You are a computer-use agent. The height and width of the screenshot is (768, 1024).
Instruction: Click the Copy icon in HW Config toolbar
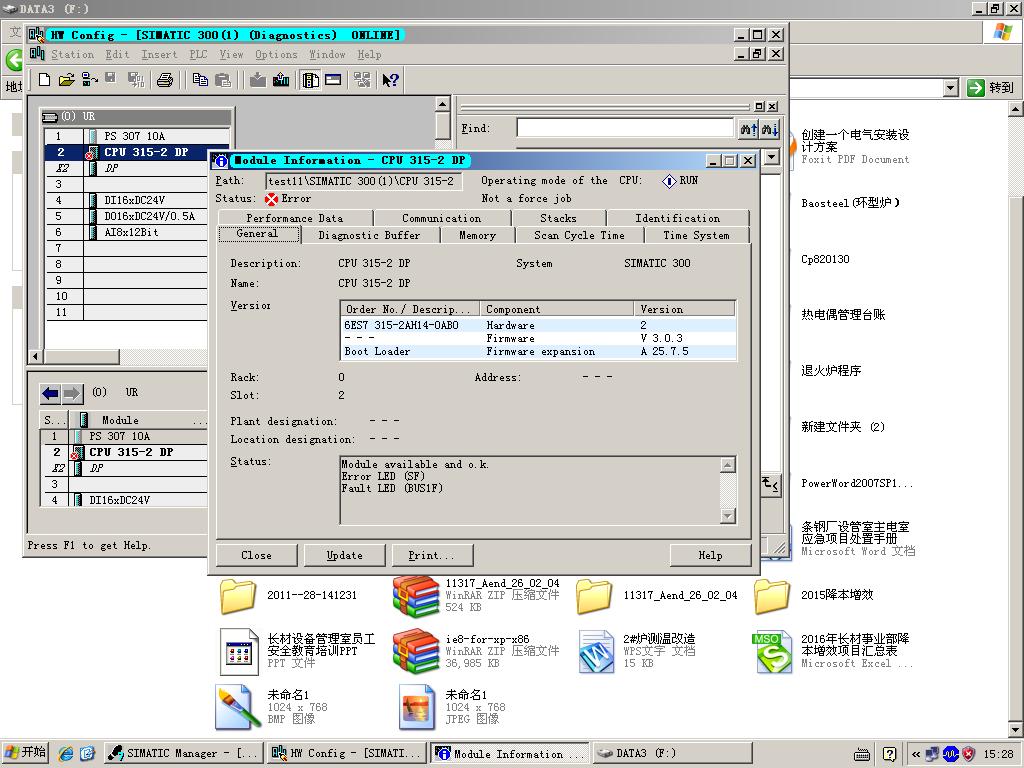pos(200,80)
